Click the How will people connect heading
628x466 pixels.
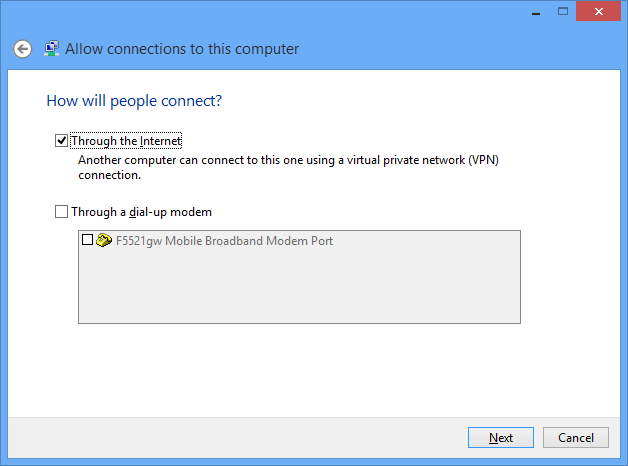pos(134,101)
